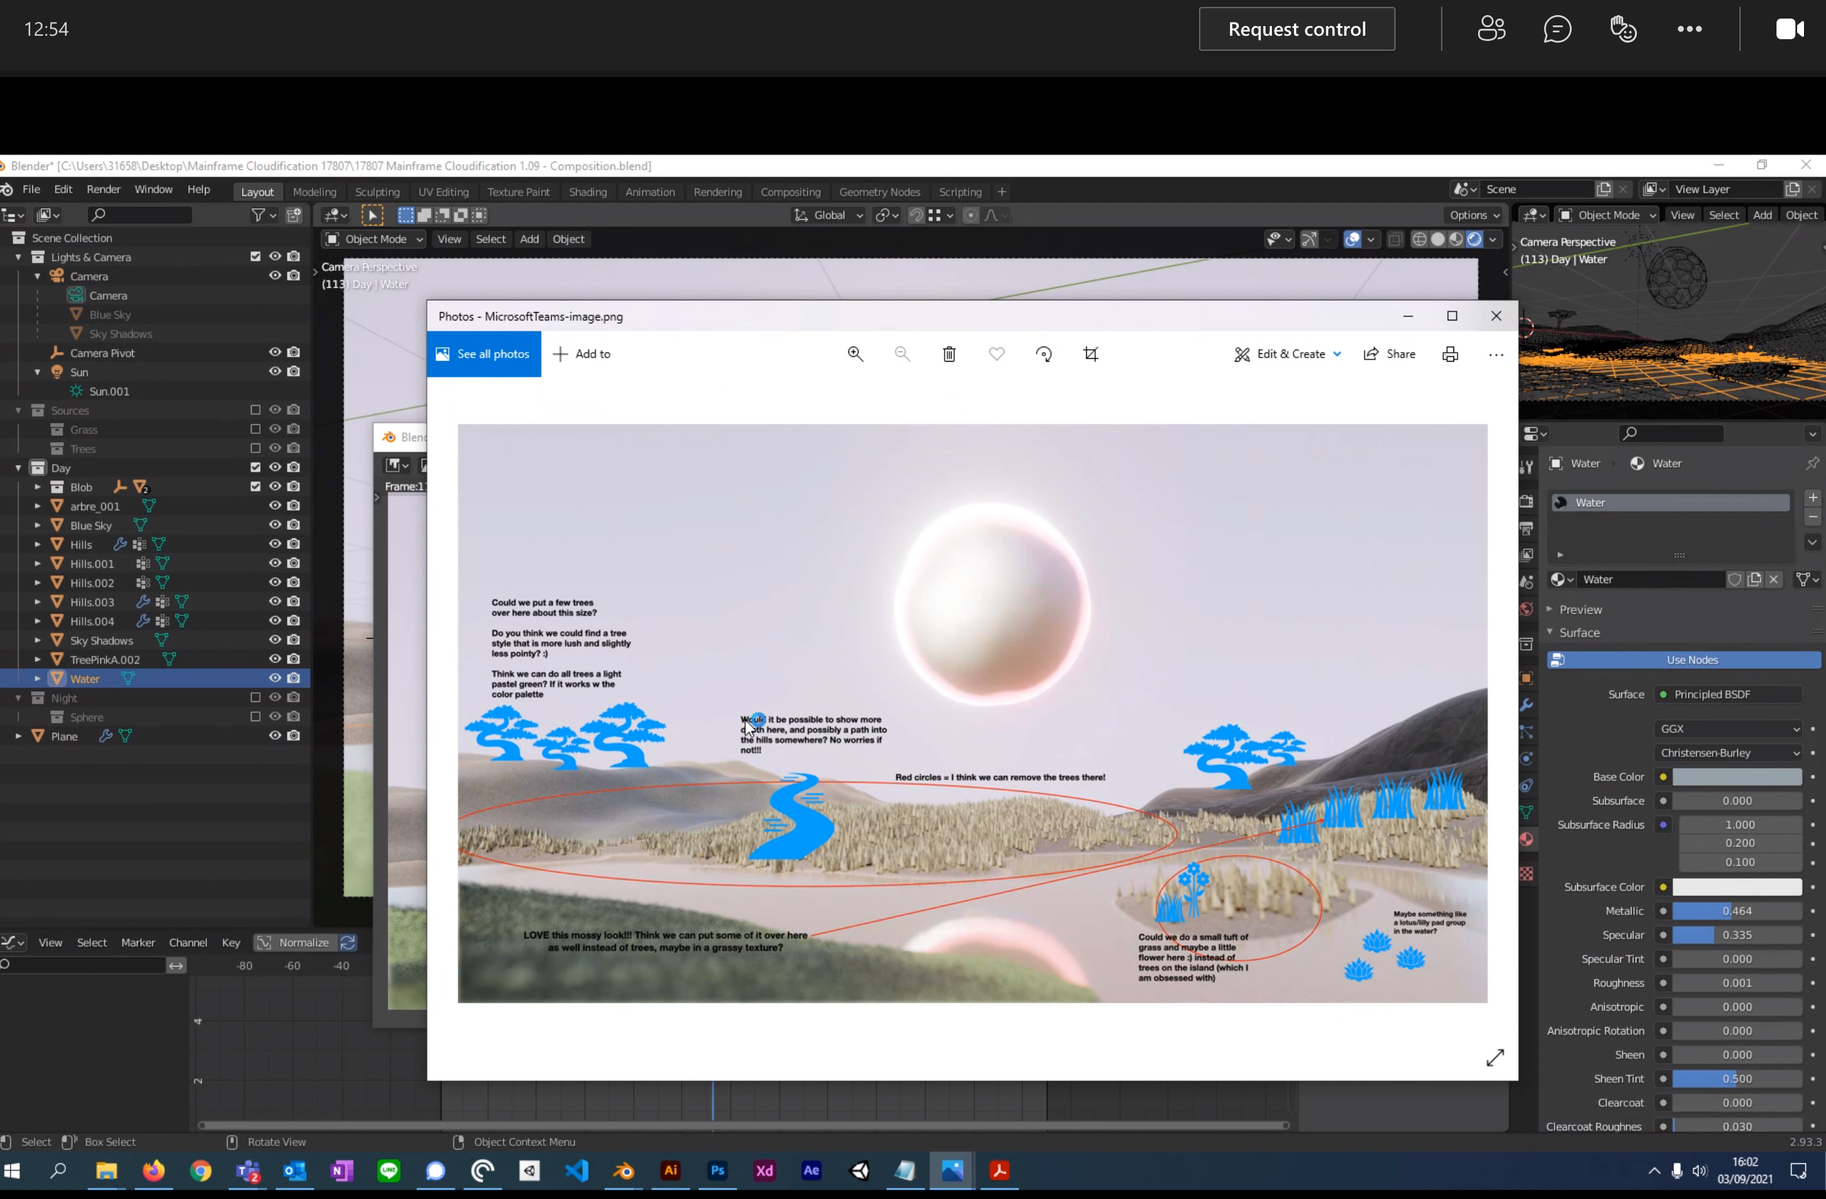
Task: Open GGX distribution dropdown
Action: pyautogui.click(x=1729, y=729)
